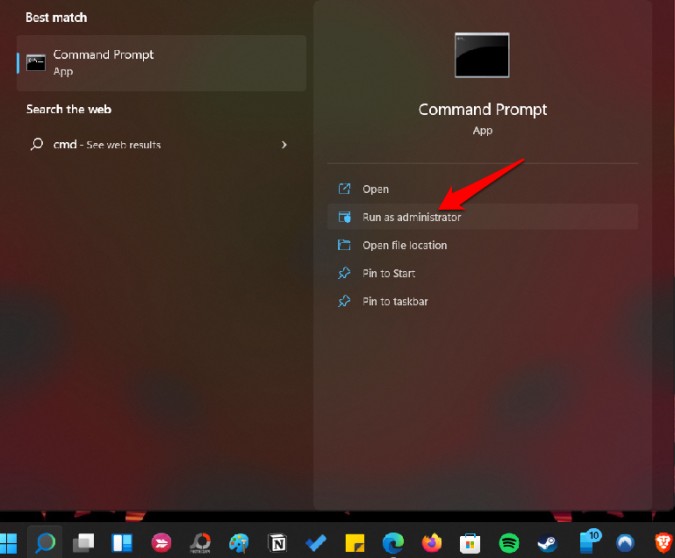This screenshot has width=675, height=558.
Task: Open Microsoft To Do checkmark on taskbar
Action: pyautogui.click(x=316, y=543)
